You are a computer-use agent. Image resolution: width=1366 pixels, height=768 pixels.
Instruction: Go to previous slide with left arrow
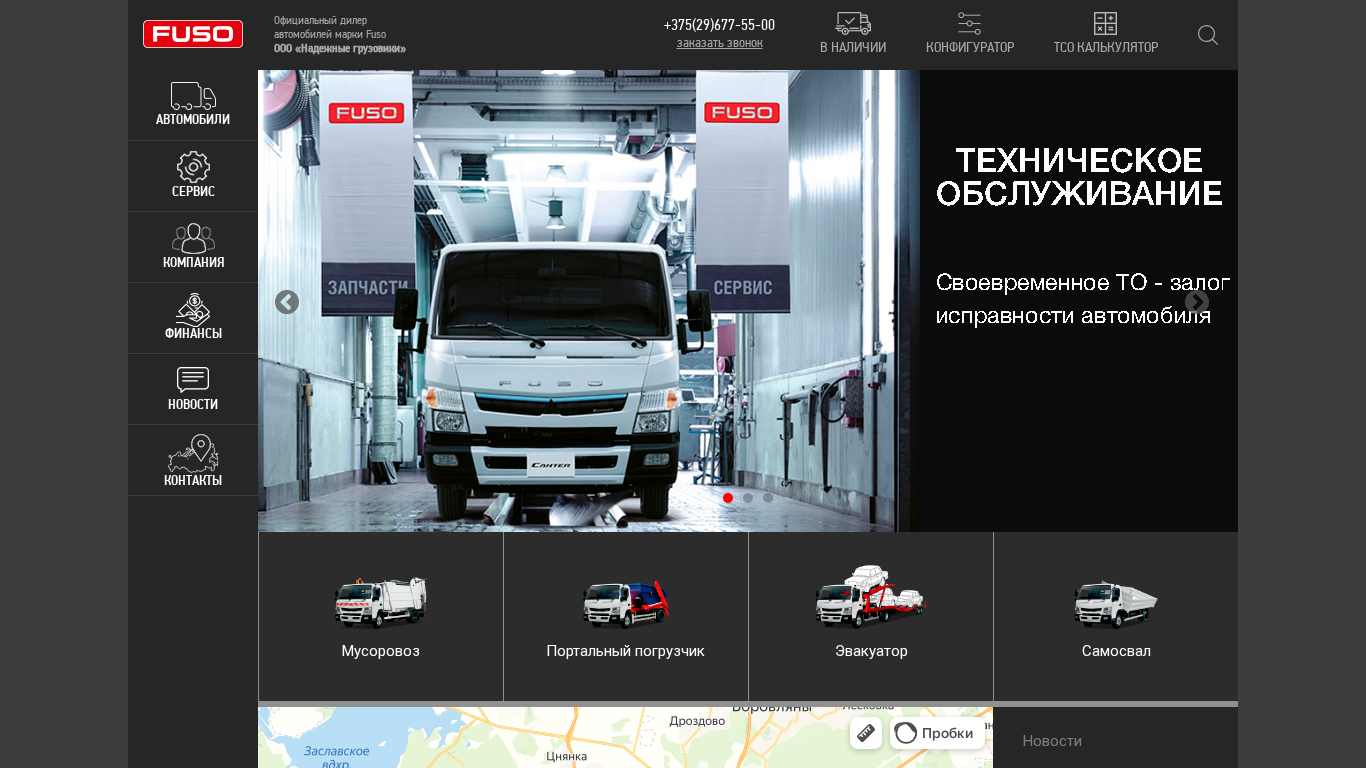[287, 302]
